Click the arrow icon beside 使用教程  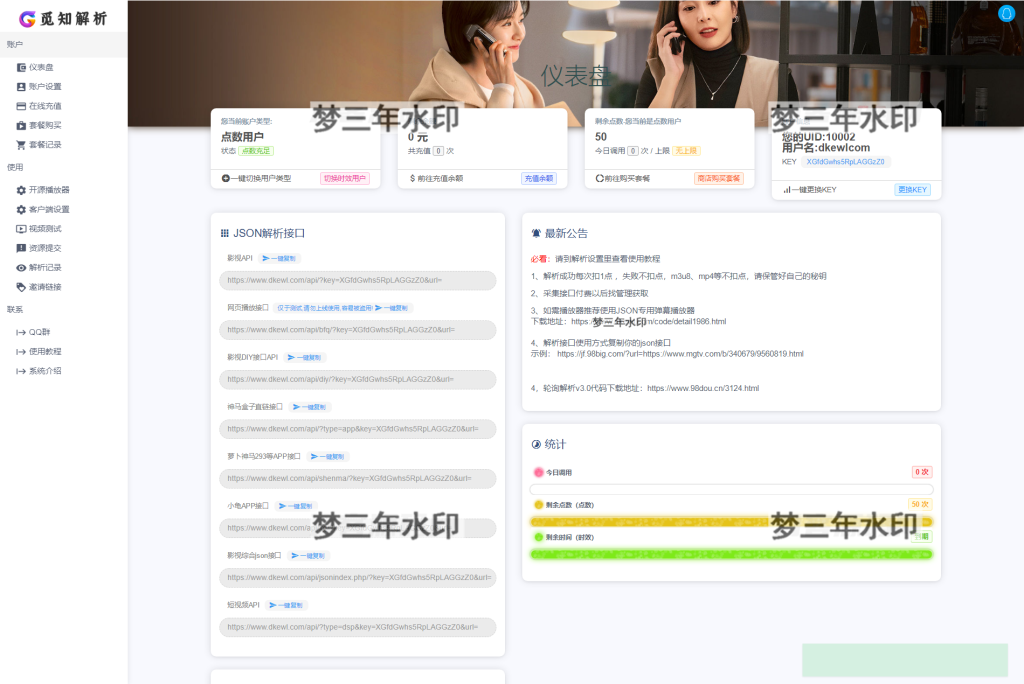coord(21,351)
